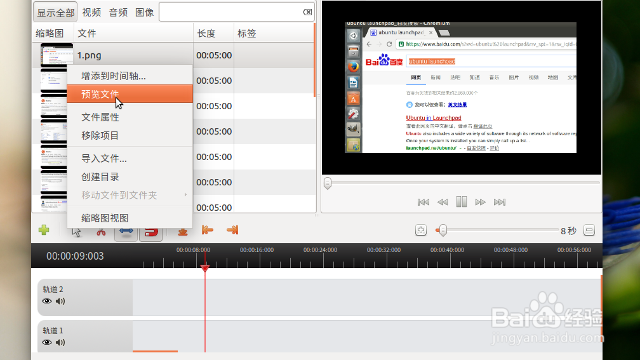This screenshot has height=360, width=640.
Task: Click the file list vertical scrollbar
Action: coord(315,60)
